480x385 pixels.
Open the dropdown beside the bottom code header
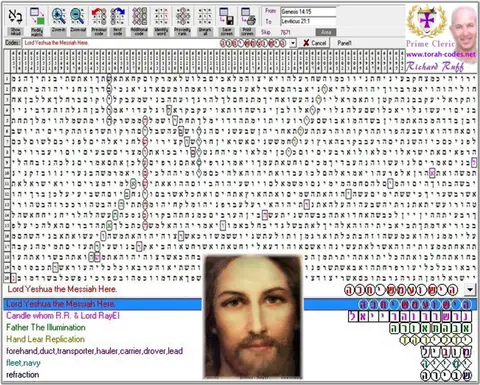click(469, 290)
